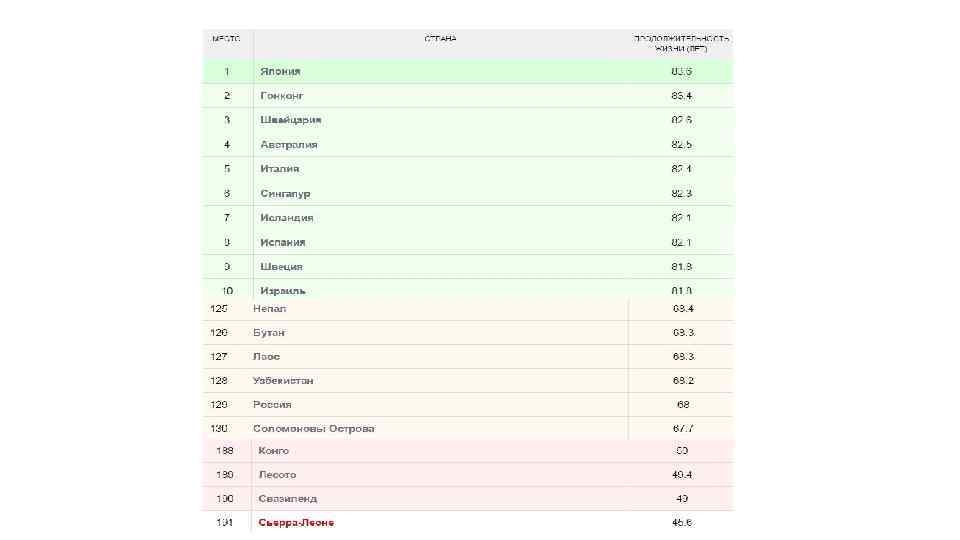The width and height of the screenshot is (960, 540).
Task: Select the Непал row name
Action: pyautogui.click(x=269, y=308)
